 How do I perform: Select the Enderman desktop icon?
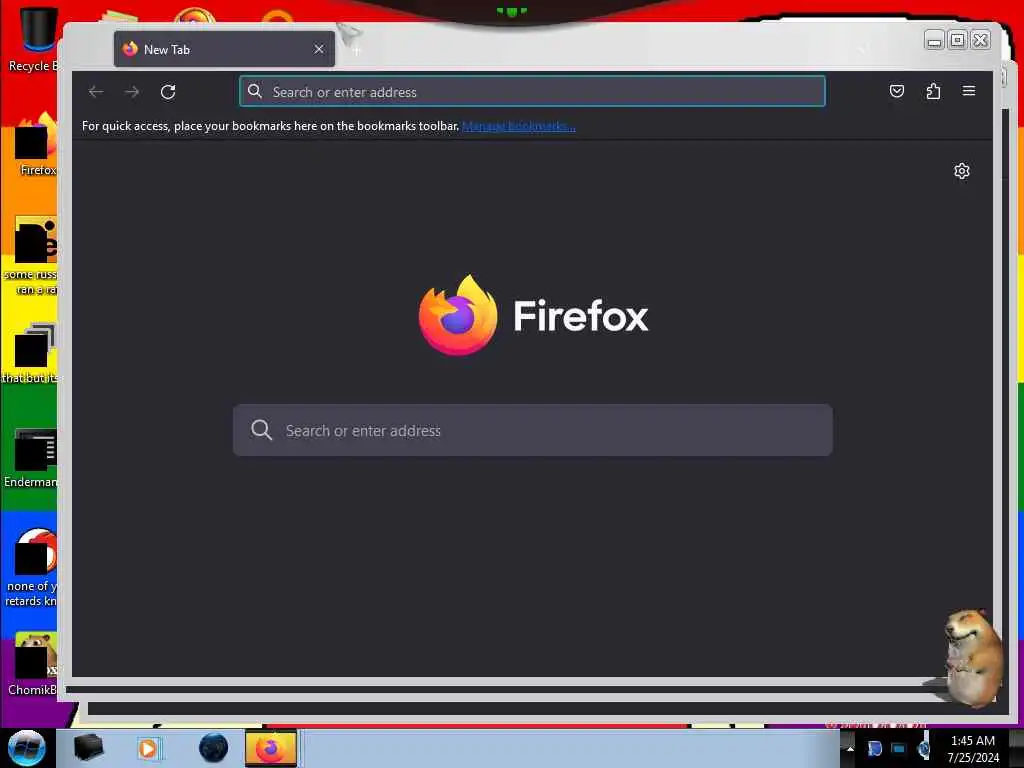31,458
